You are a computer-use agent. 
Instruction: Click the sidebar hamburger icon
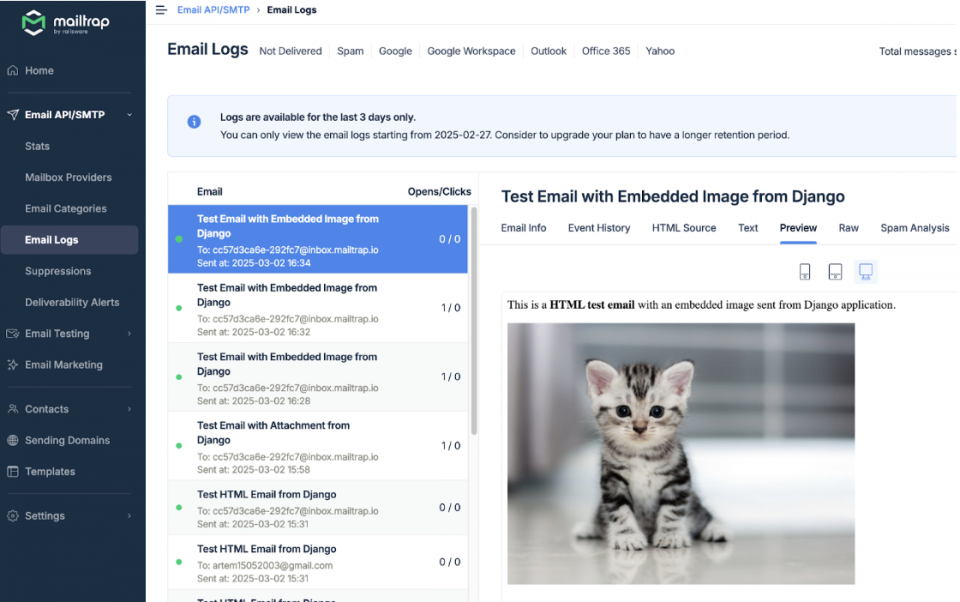[x=160, y=9]
